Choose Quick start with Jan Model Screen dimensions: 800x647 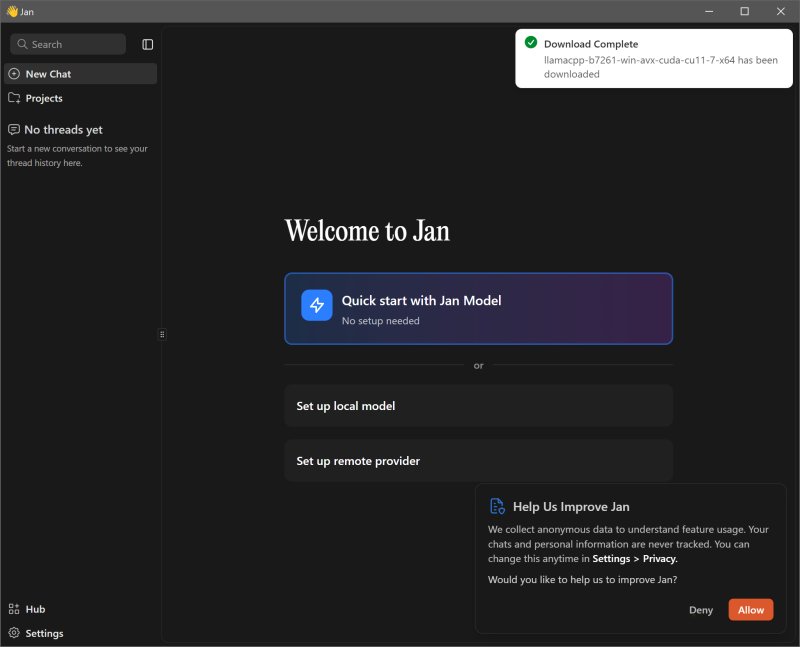(479, 309)
